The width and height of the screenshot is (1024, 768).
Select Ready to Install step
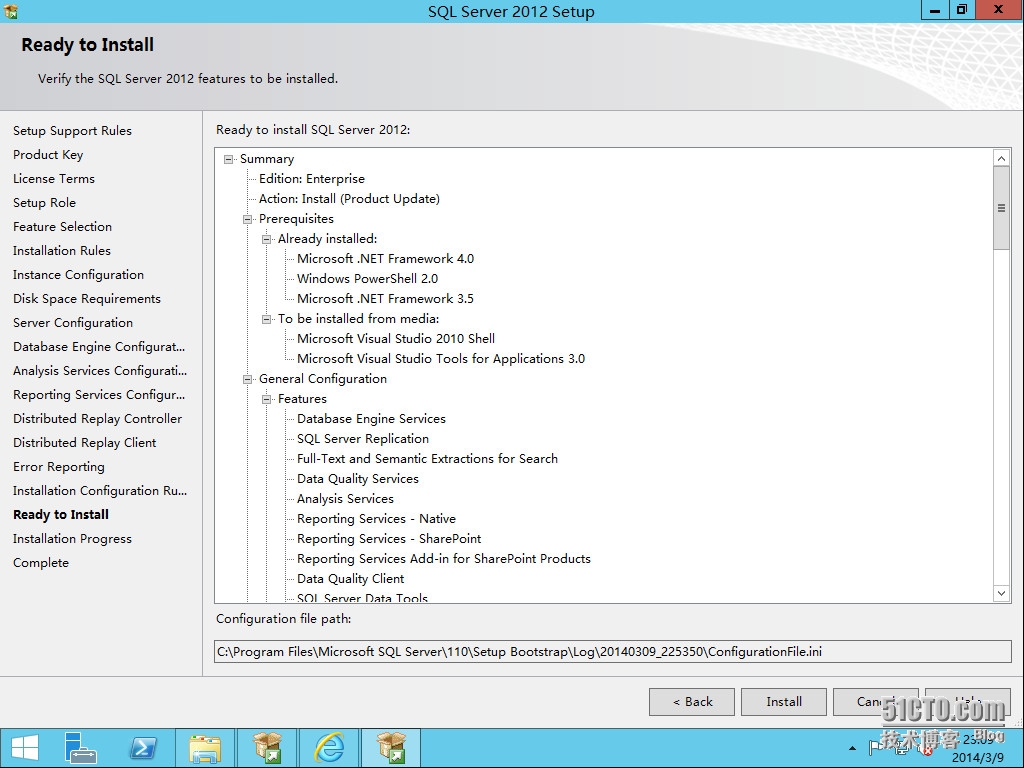[x=61, y=515]
